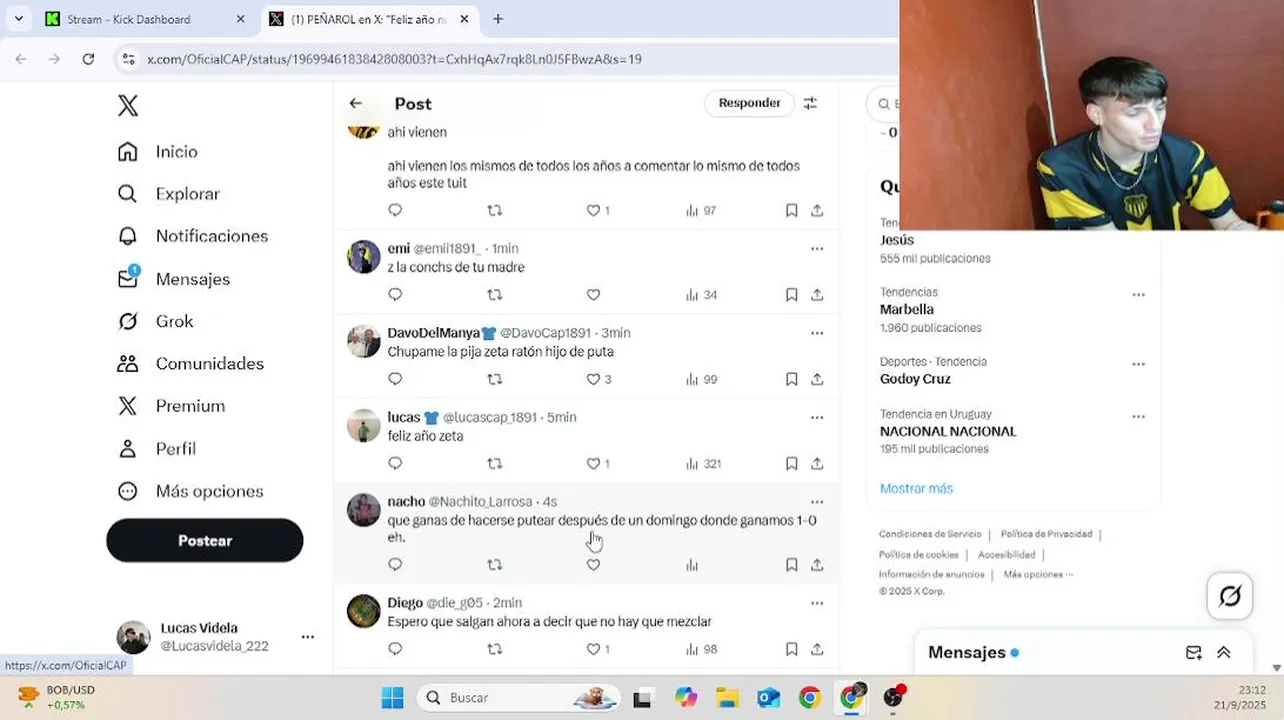Open reply sort filter icon beside Responder
Viewport: 1284px width, 720px height.
coord(811,103)
